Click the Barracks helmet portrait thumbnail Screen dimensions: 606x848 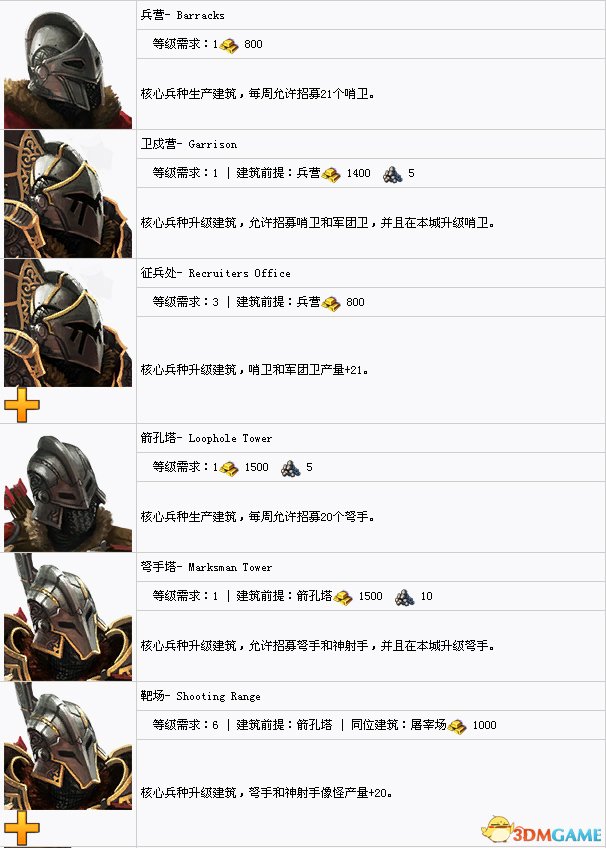[x=68, y=65]
